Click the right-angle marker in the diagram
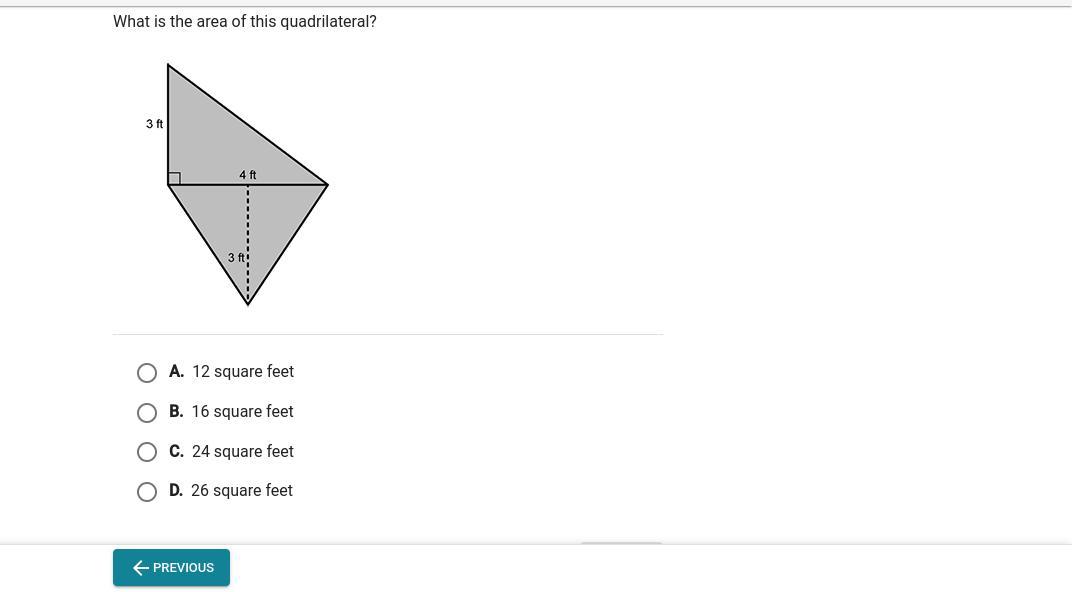The image size is (1072, 592). point(174,179)
